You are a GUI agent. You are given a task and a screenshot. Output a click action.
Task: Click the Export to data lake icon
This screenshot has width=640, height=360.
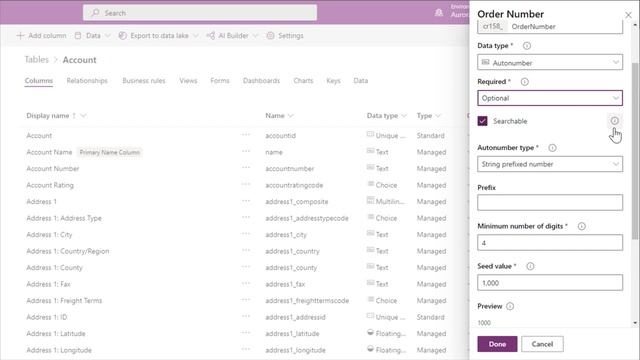pyautogui.click(x=122, y=36)
